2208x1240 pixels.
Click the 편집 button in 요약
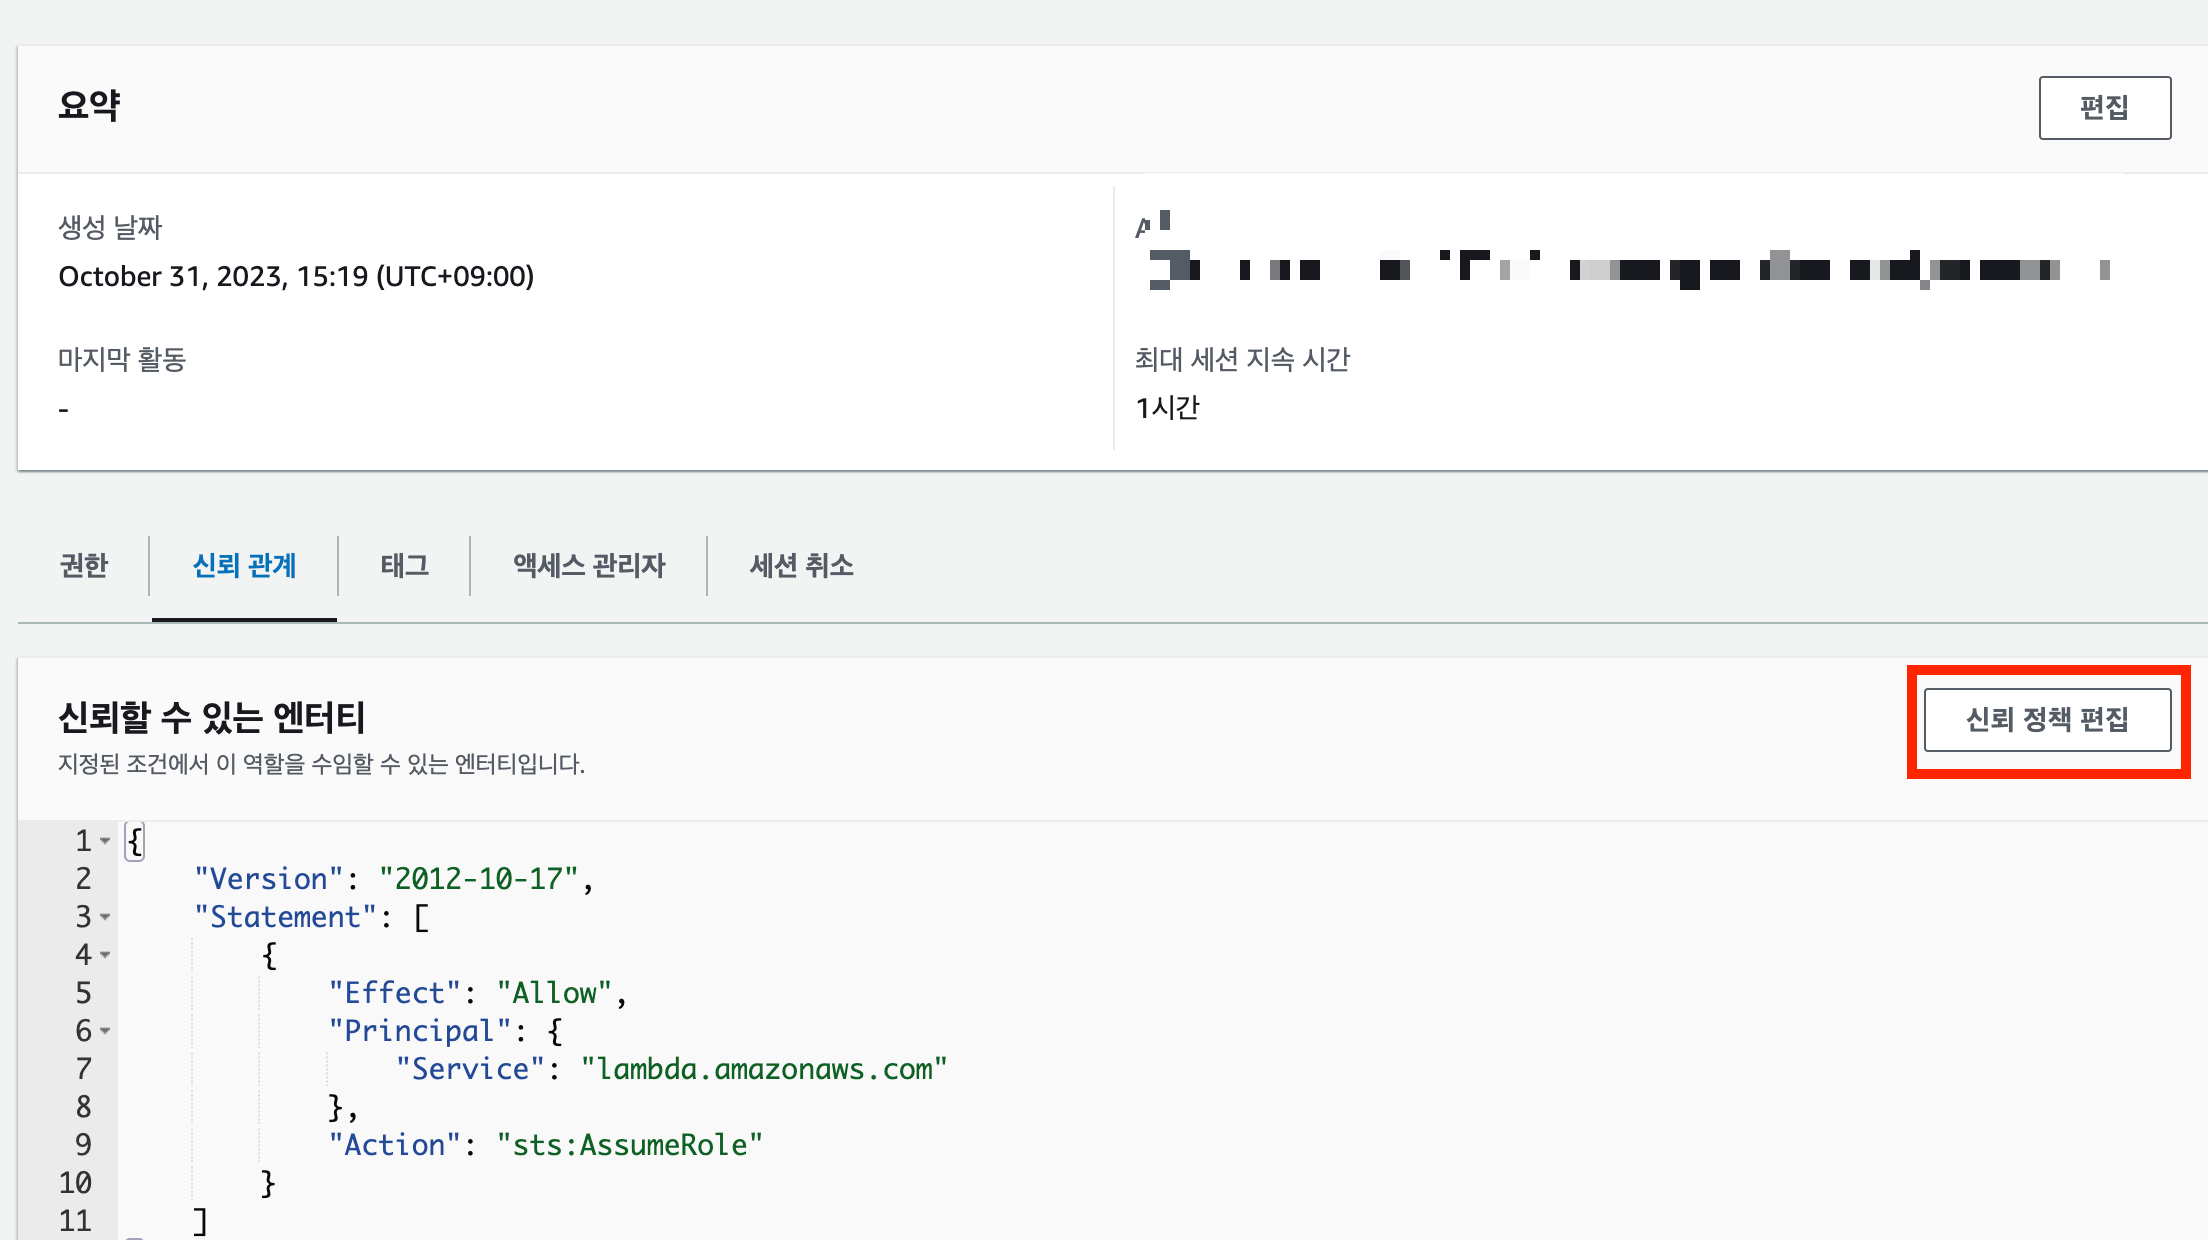2104,108
